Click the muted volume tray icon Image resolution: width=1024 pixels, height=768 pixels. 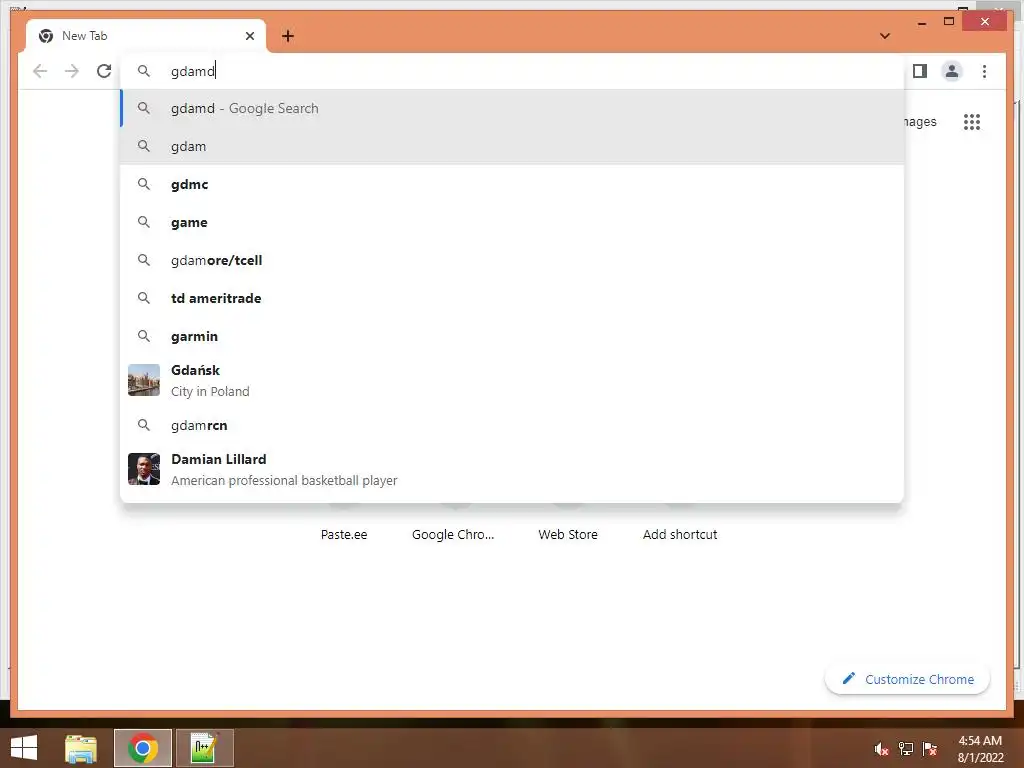(881, 749)
